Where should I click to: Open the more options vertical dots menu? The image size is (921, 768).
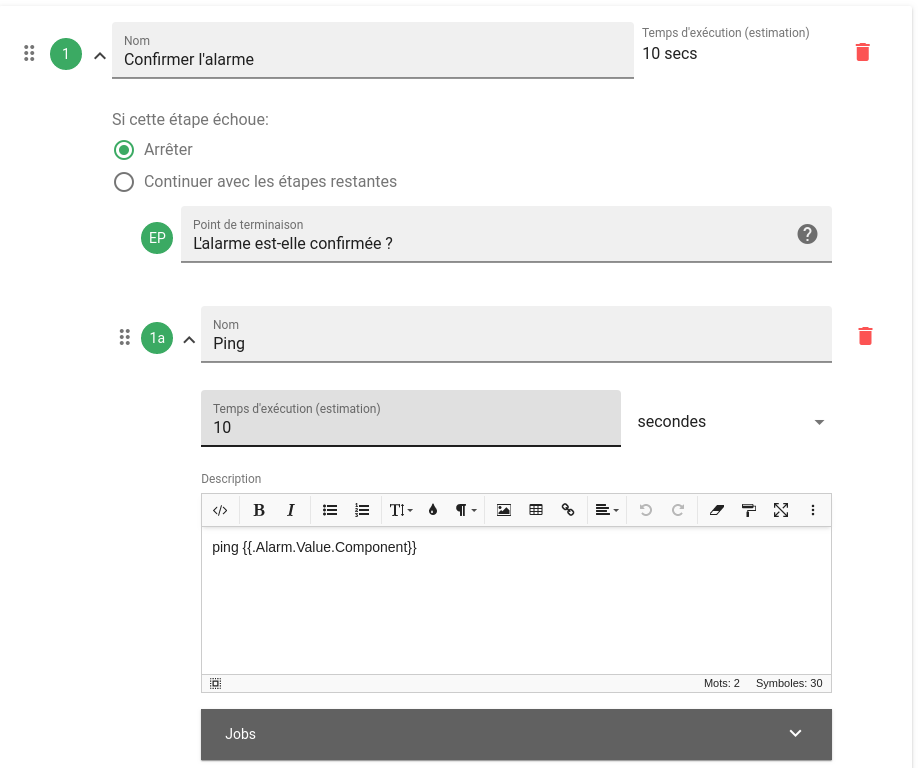tap(813, 510)
